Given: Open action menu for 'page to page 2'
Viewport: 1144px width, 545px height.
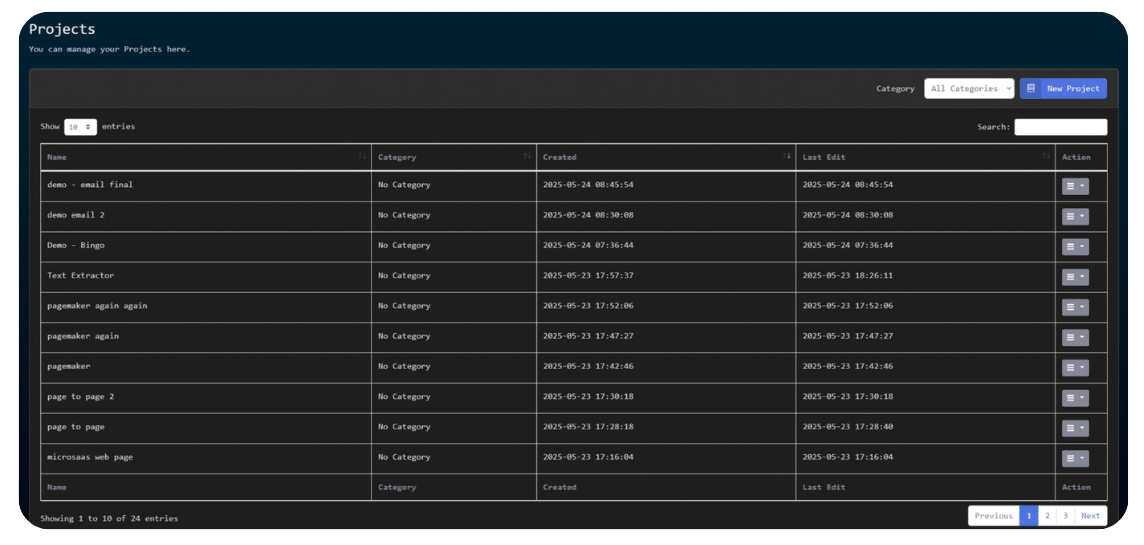Looking at the screenshot, I should pos(1075,398).
